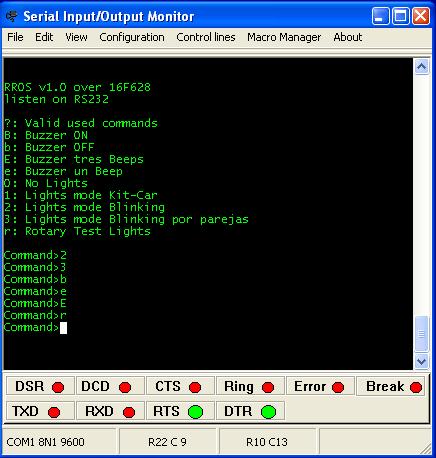Click the Ring indicator red LED
This screenshot has height=458, width=436.
point(268,387)
